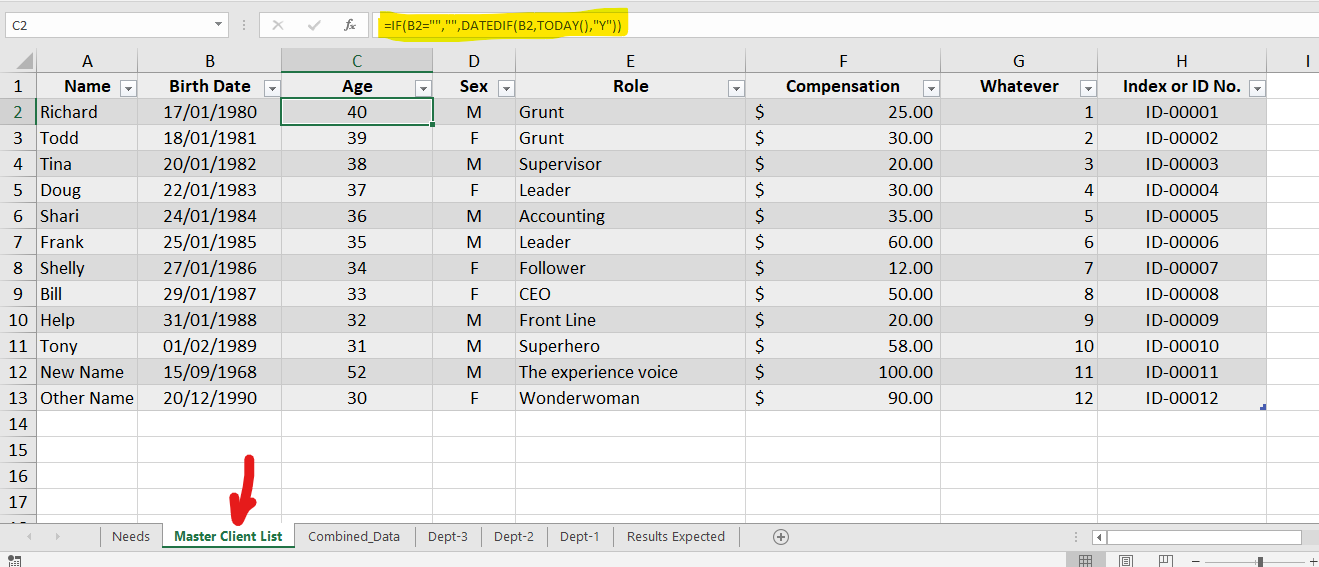This screenshot has width=1319, height=567.
Task: Switch to Page Break Preview icon
Action: pyautogui.click(x=1167, y=561)
